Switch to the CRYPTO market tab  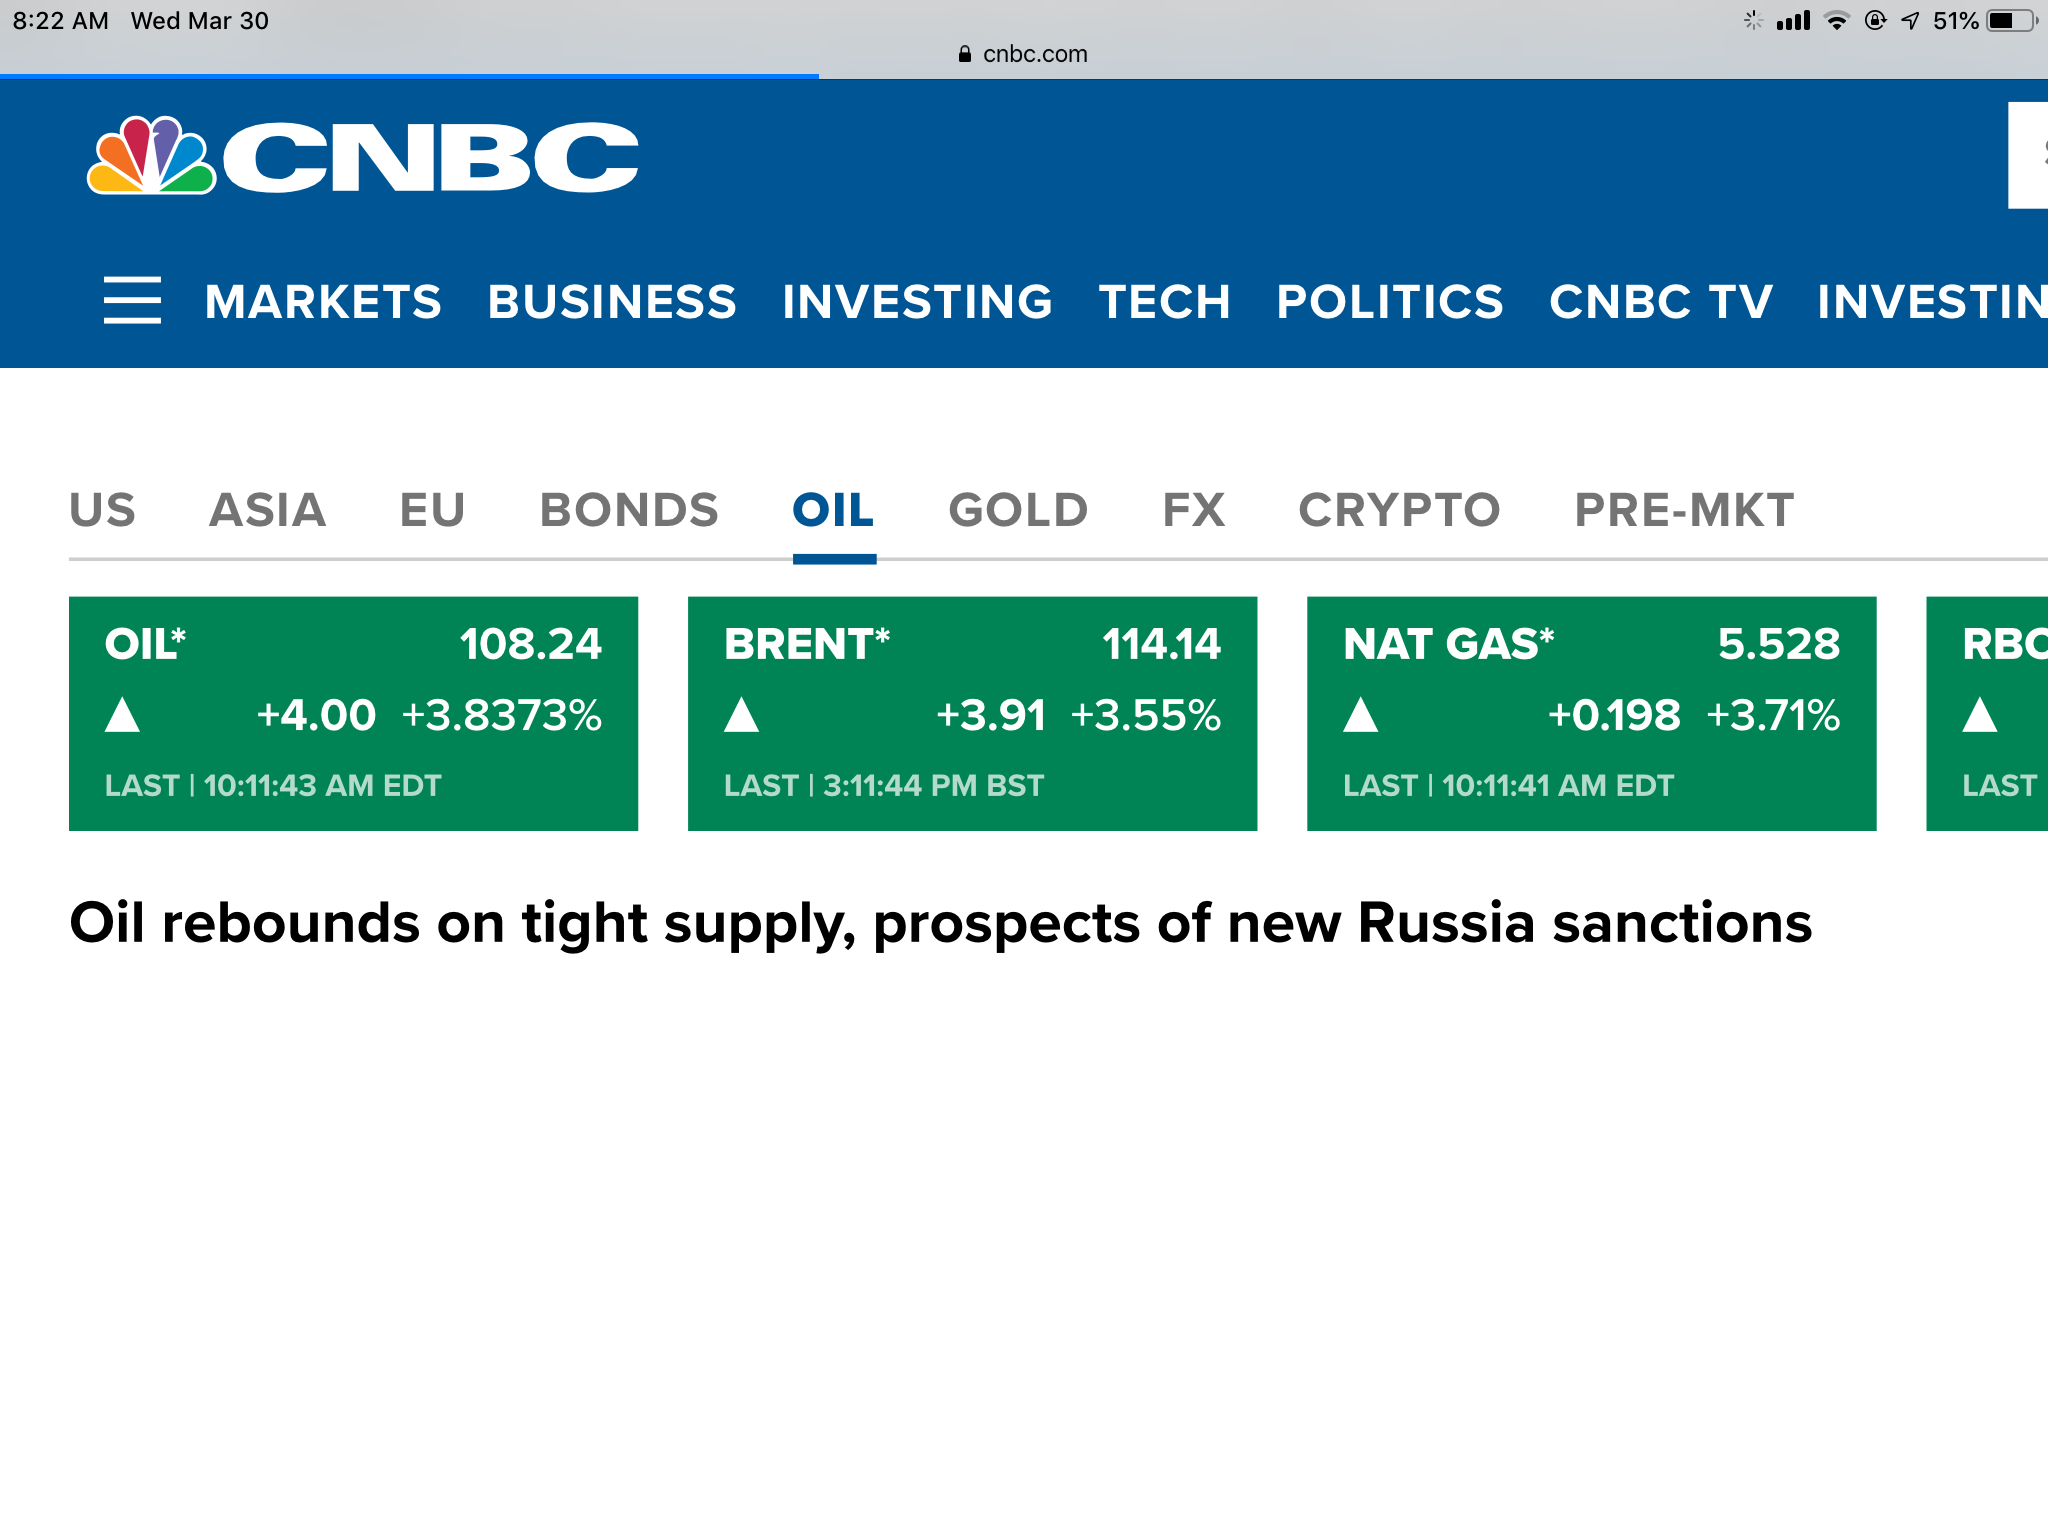tap(1399, 510)
